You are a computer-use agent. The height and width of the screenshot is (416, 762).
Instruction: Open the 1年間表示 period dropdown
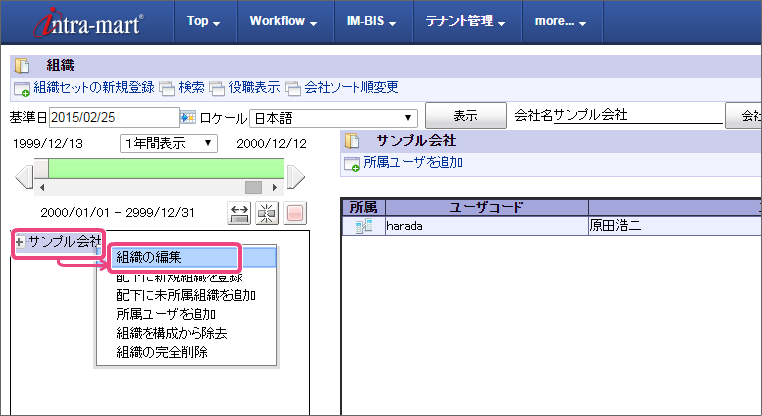click(168, 143)
